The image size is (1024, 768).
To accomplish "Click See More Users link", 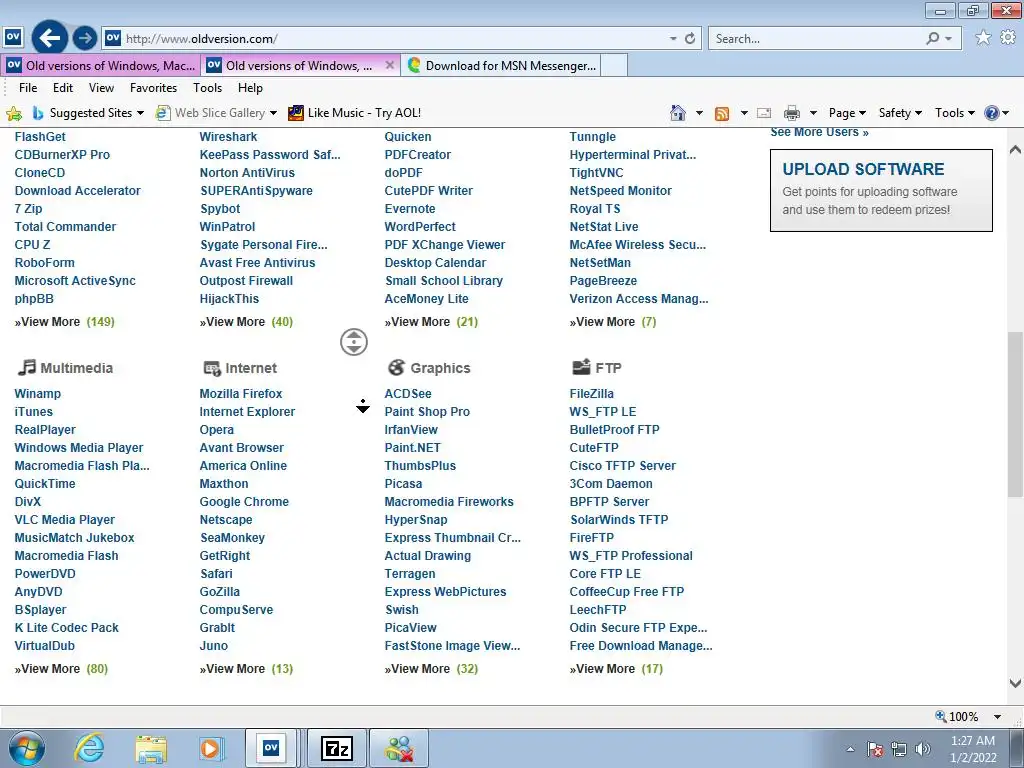I will click(x=819, y=132).
